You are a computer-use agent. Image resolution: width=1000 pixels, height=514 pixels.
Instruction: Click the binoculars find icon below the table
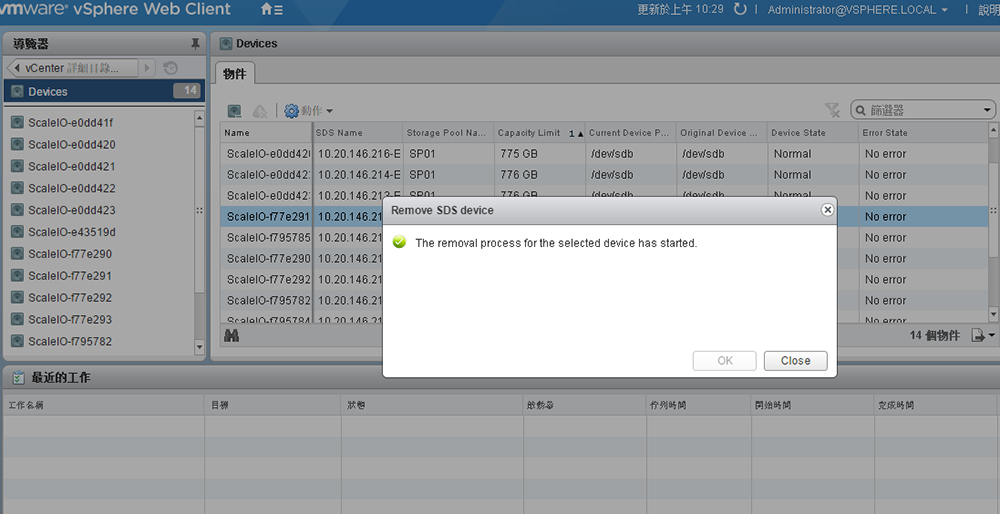coord(232,335)
